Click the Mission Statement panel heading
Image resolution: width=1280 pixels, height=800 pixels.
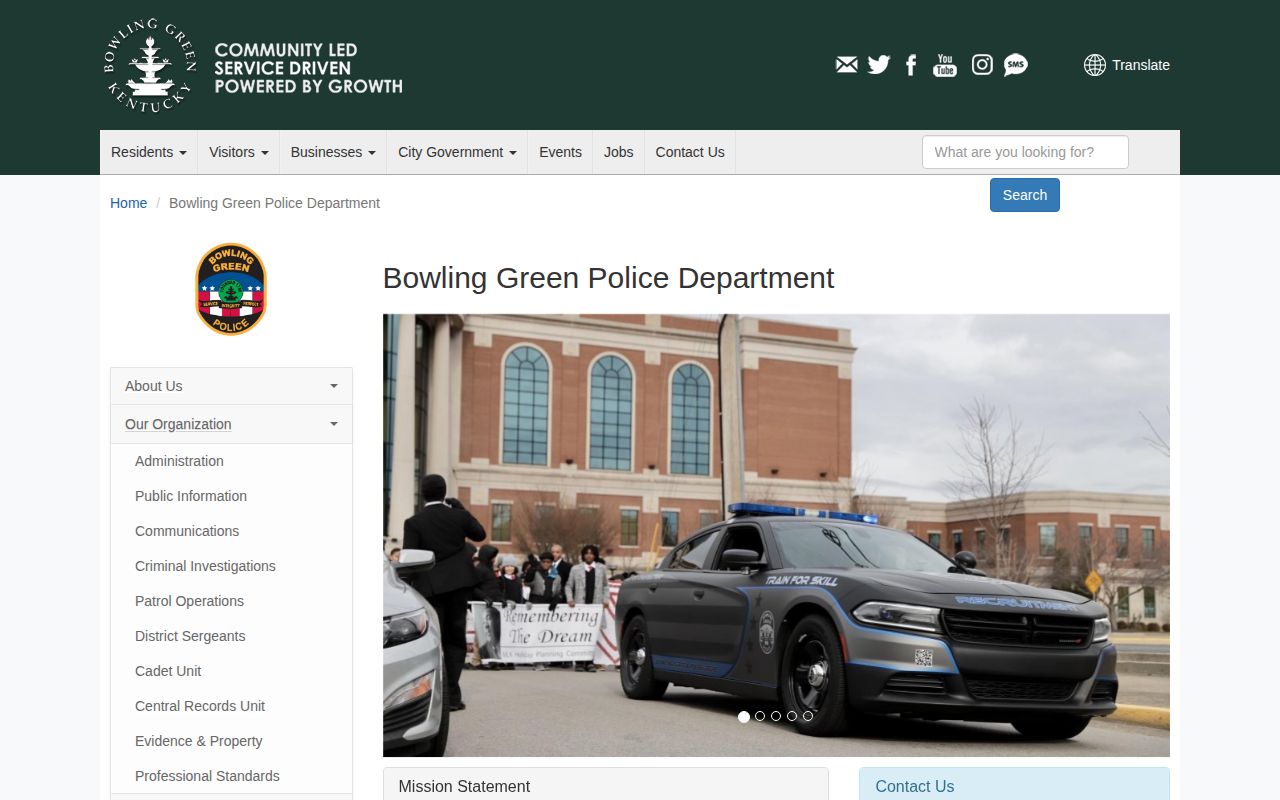click(606, 786)
